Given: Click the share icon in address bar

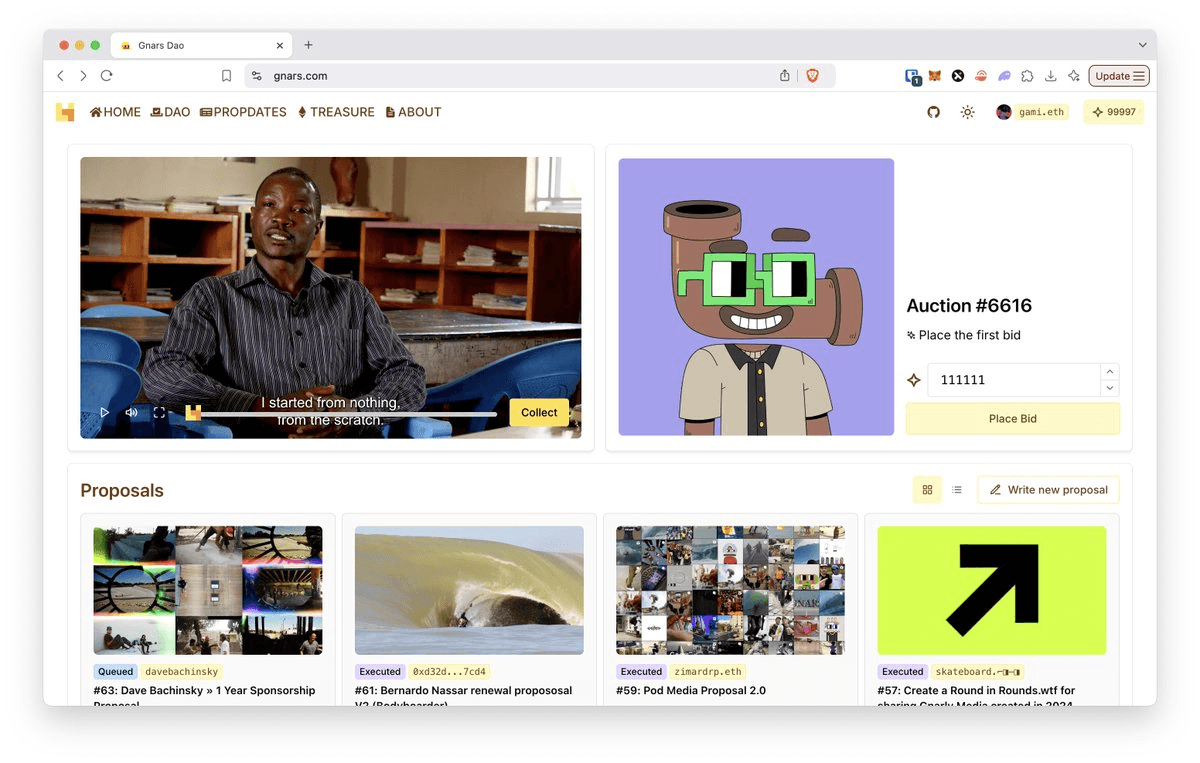Looking at the screenshot, I should coord(785,76).
